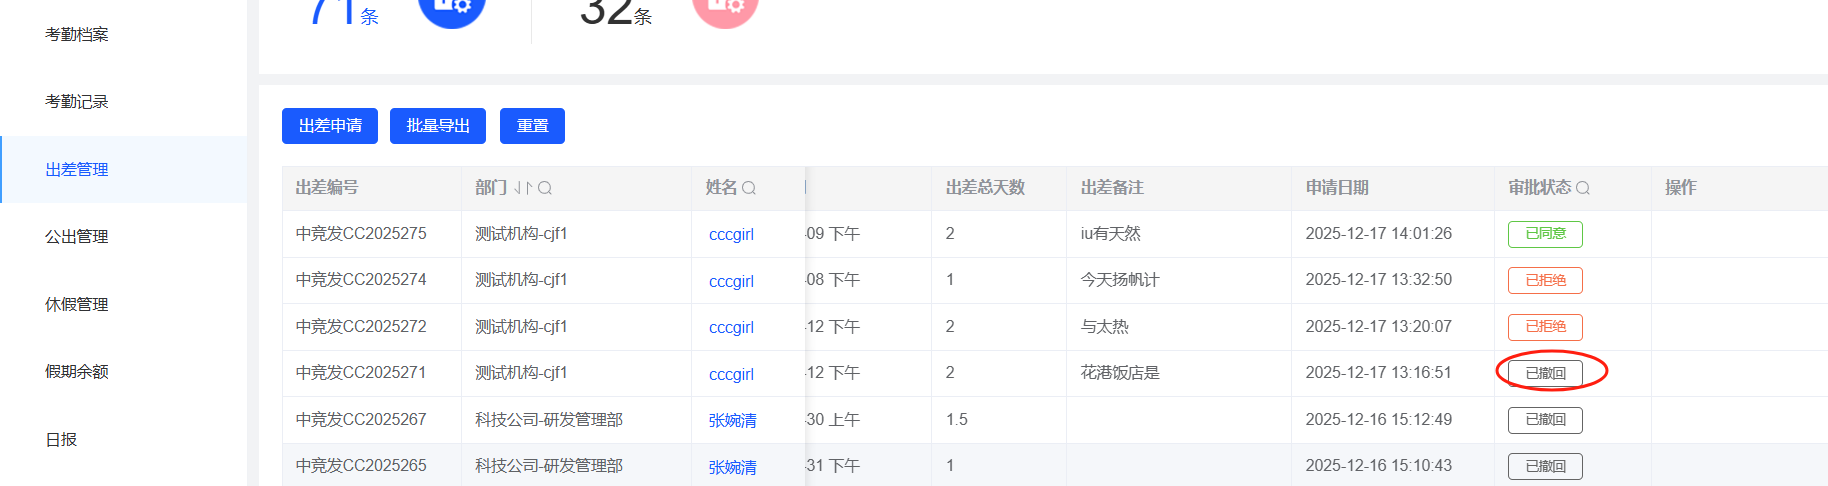
Task: Go to 公出管理 page
Action: coord(77,236)
